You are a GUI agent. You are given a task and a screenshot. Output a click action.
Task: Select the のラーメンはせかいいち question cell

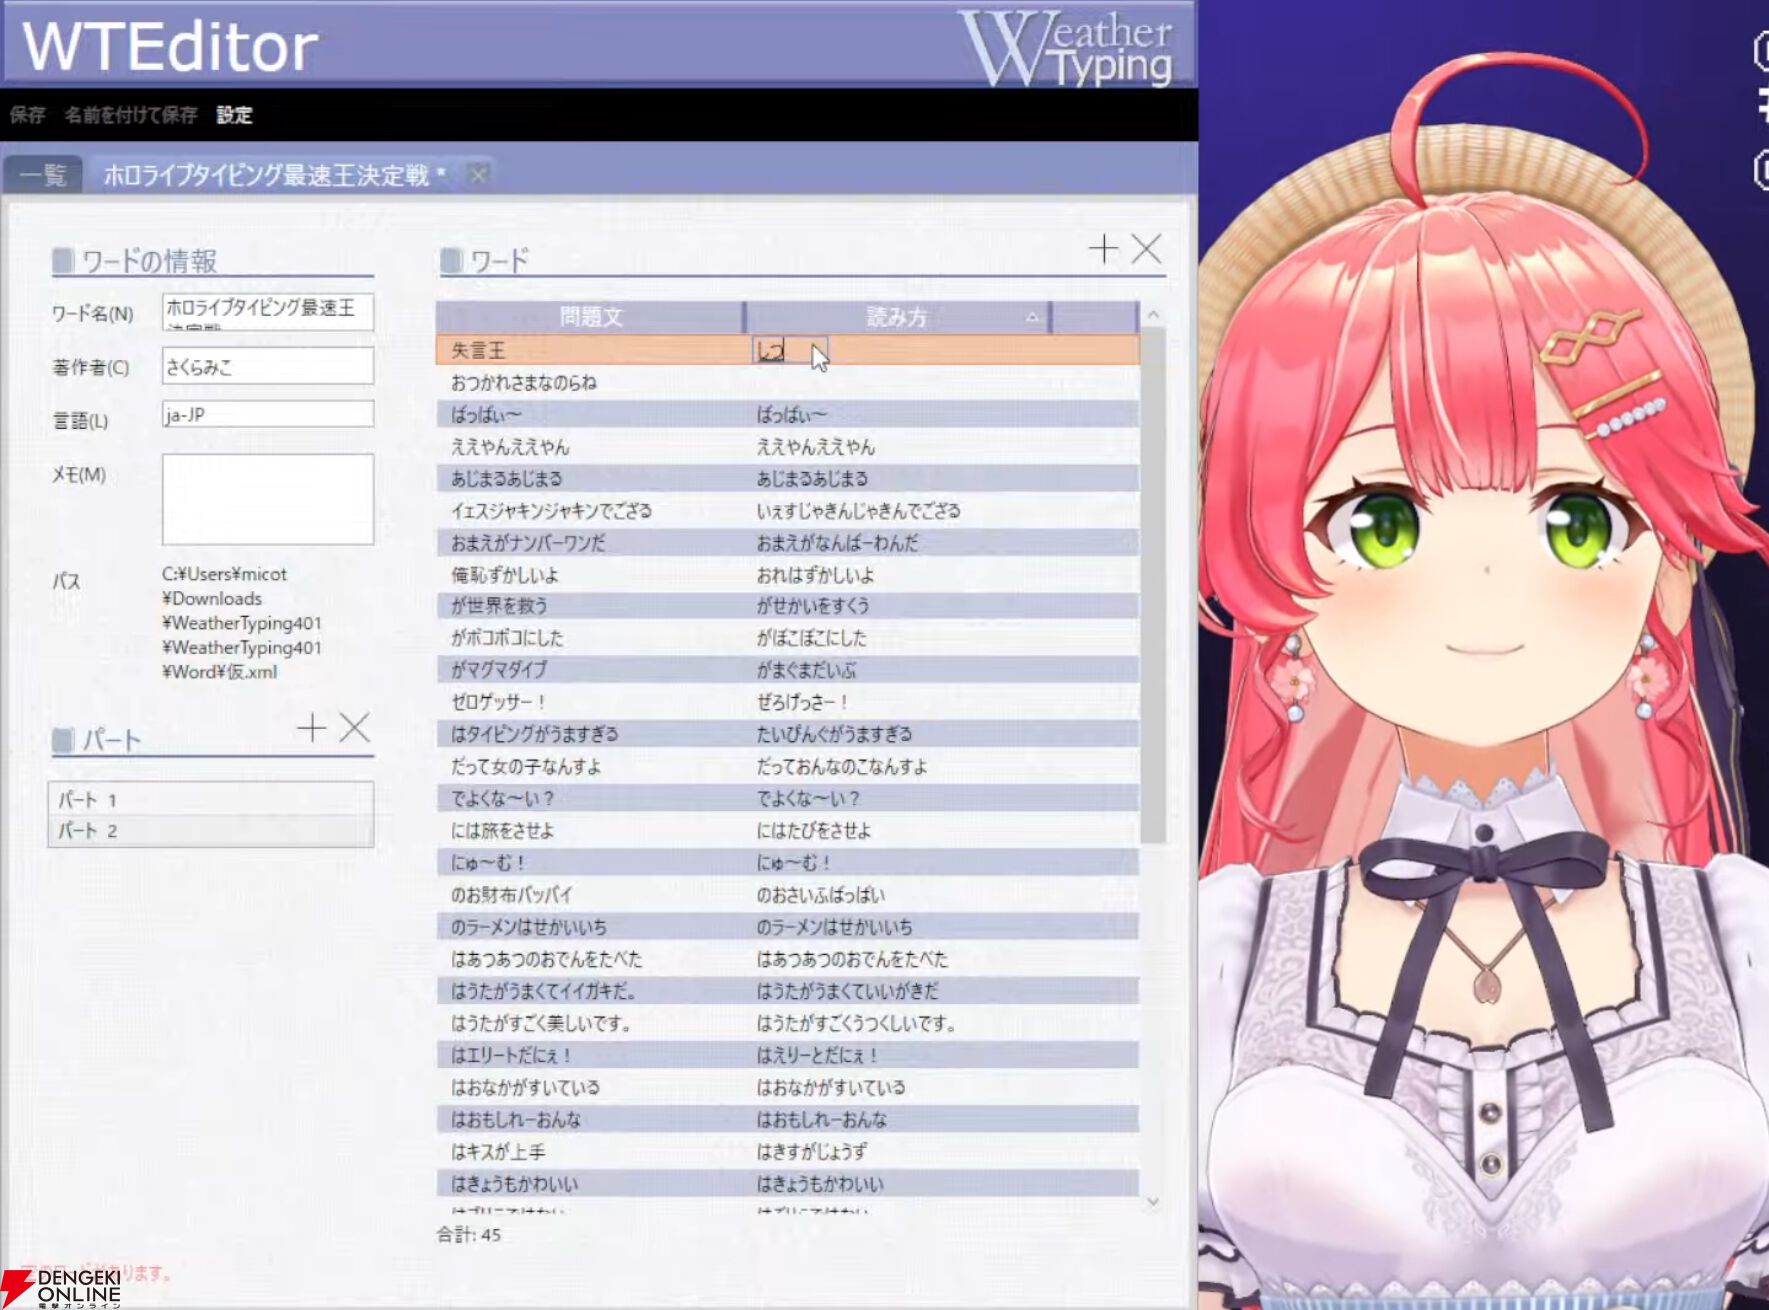(x=590, y=927)
